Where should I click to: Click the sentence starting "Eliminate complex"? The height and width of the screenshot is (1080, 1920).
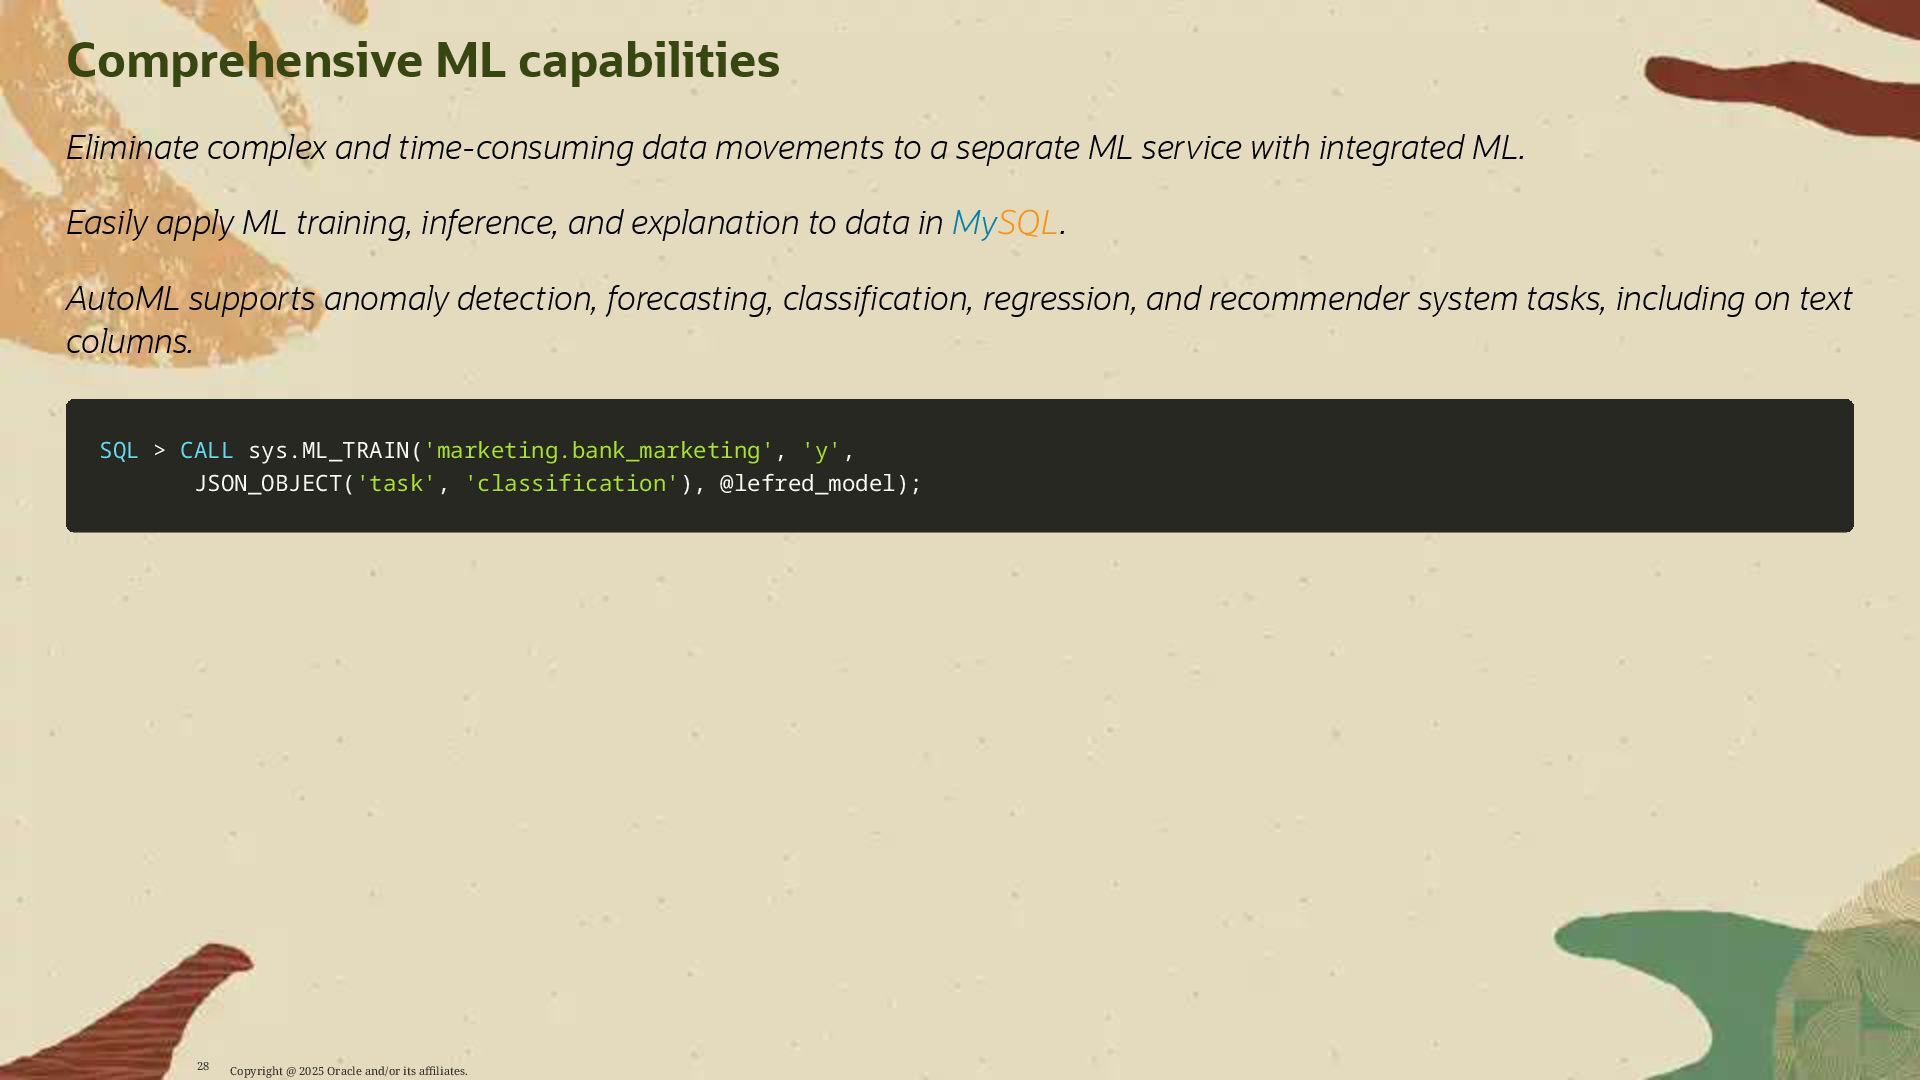(795, 148)
